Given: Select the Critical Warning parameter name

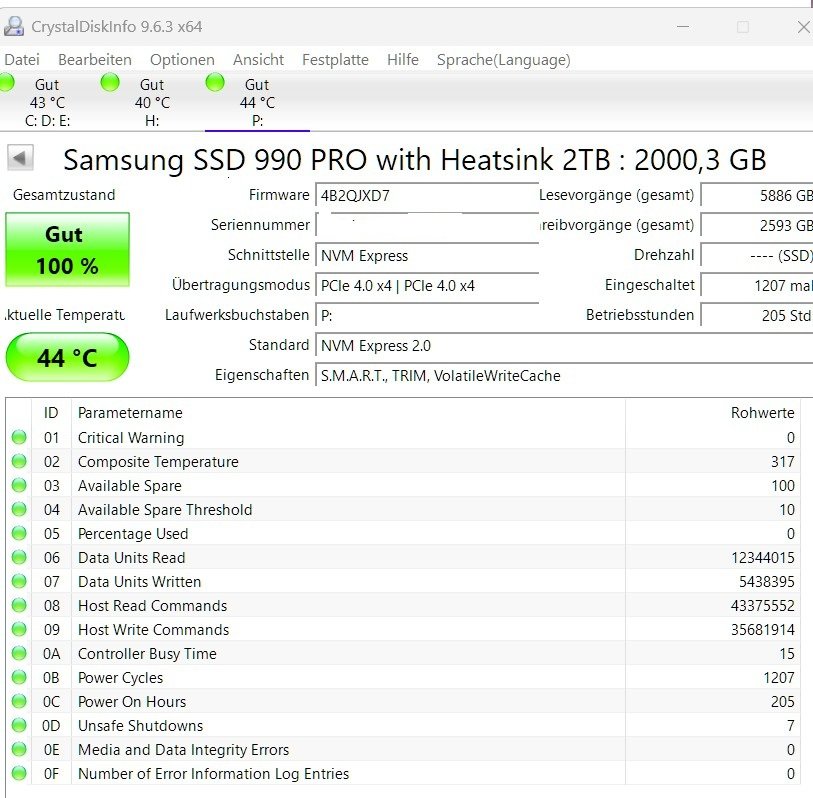Looking at the screenshot, I should (x=131, y=438).
